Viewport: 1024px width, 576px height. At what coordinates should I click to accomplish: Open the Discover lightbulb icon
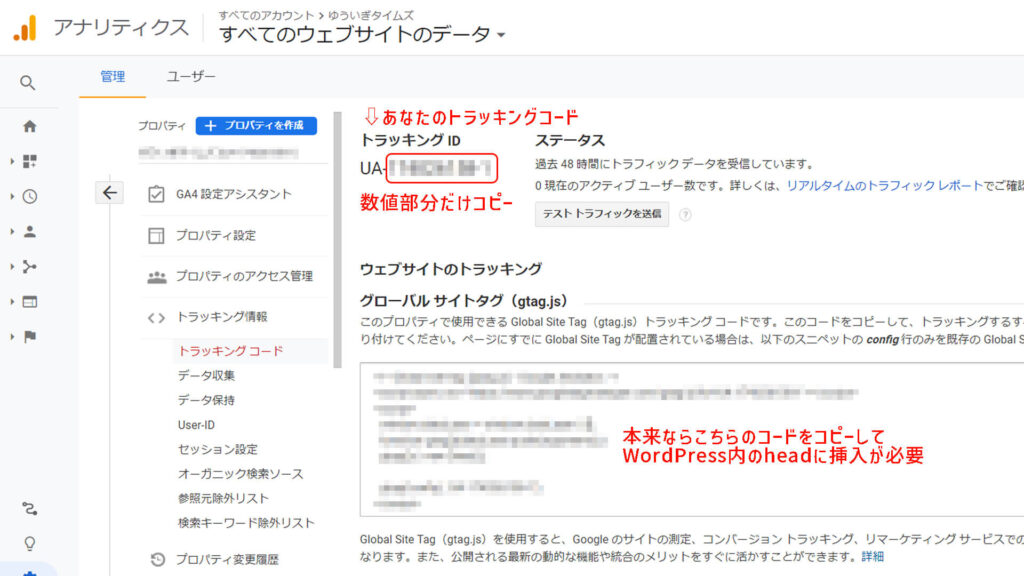[29, 544]
